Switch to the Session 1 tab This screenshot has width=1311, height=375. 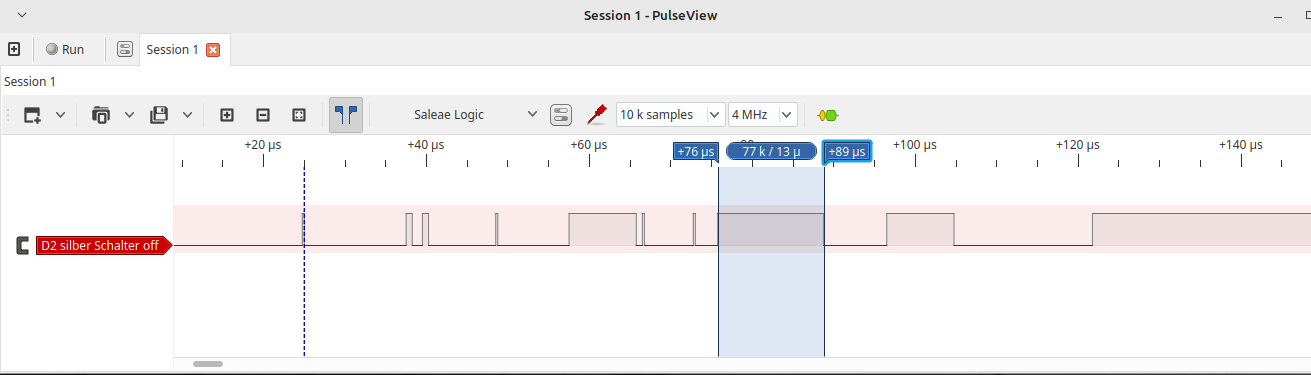[173, 49]
